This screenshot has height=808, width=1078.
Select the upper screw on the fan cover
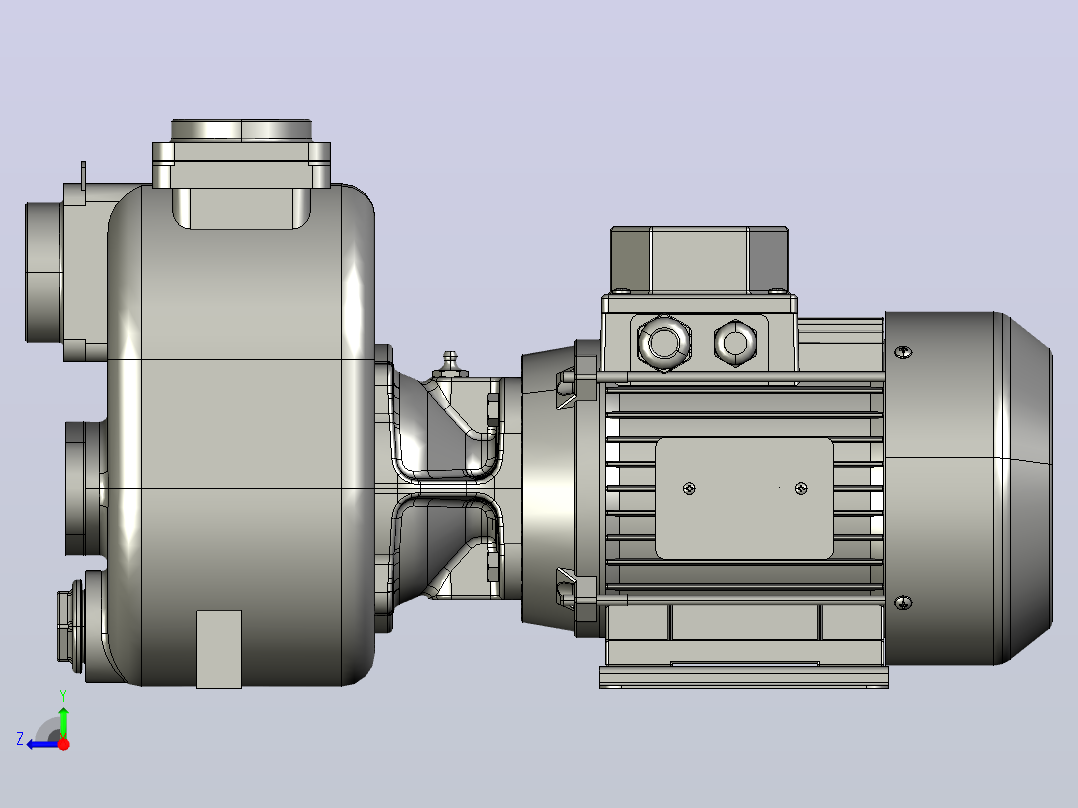(903, 352)
